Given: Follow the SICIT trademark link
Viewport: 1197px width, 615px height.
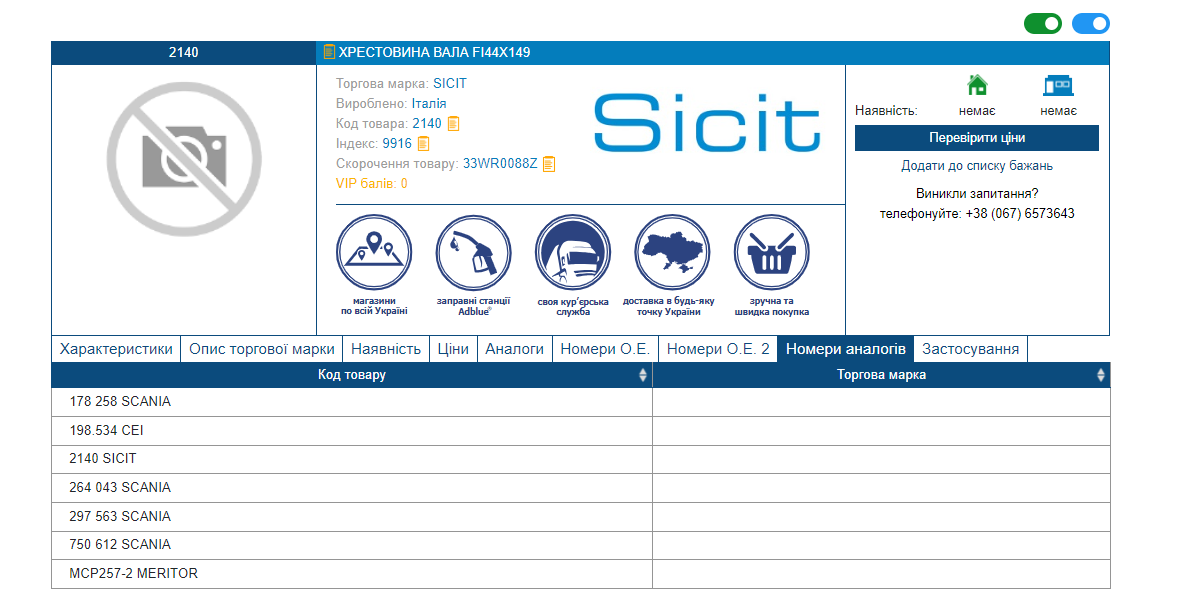Looking at the screenshot, I should pos(450,84).
